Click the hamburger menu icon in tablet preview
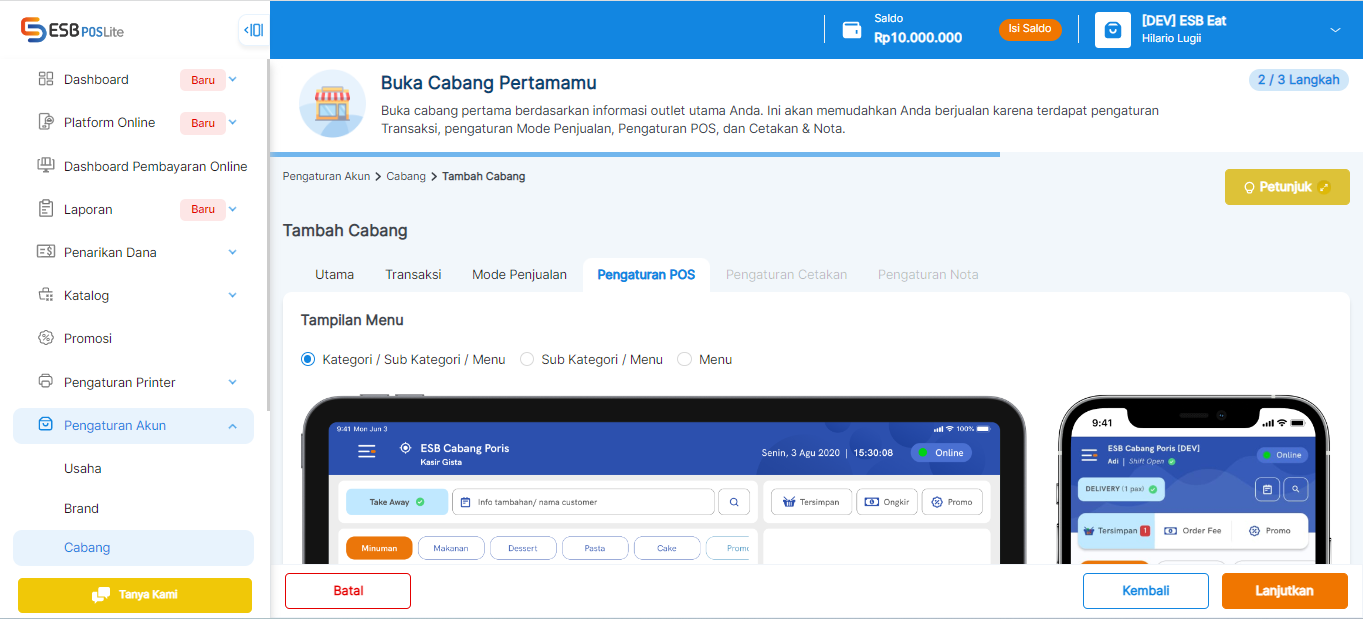The width and height of the screenshot is (1363, 619). 367,451
